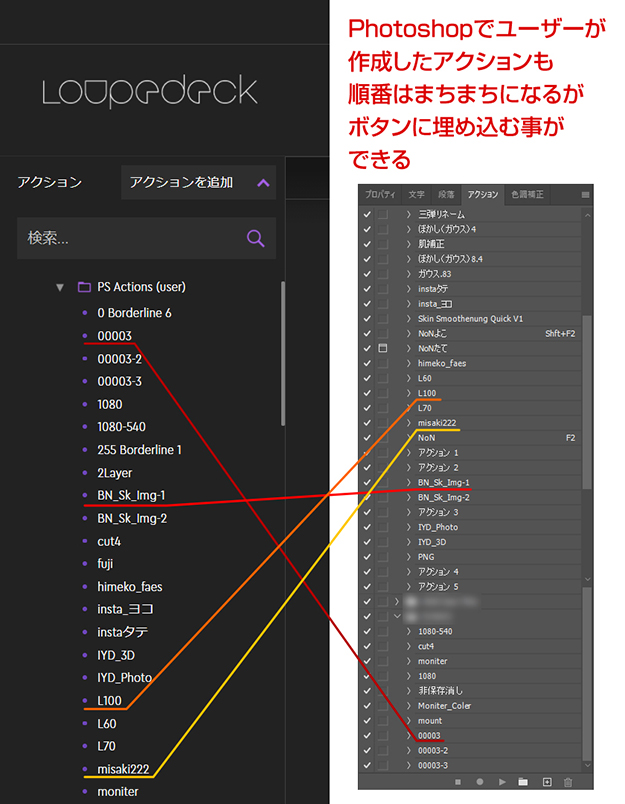625x804 pixels.
Task: Expand the collapsed blurred action set
Action: (397, 601)
